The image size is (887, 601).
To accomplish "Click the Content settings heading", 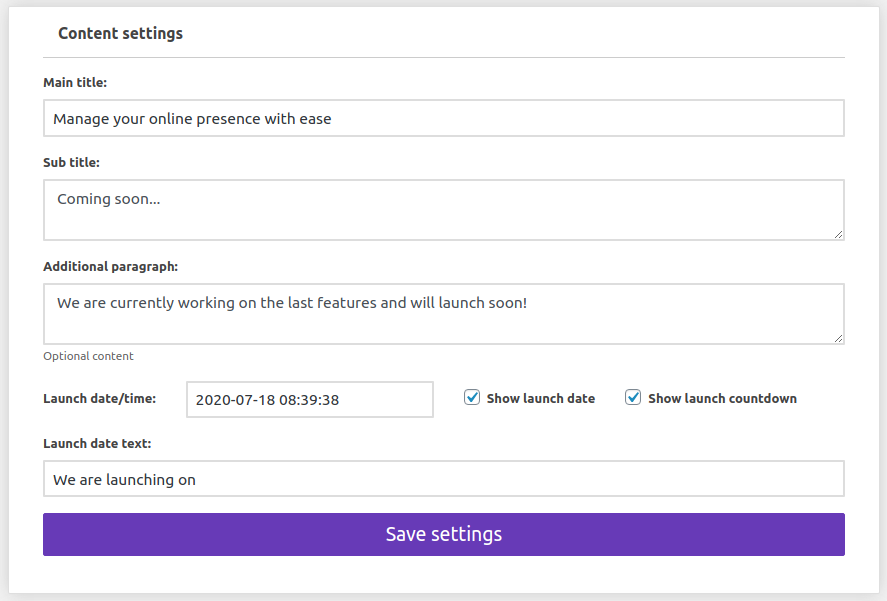I will [120, 33].
